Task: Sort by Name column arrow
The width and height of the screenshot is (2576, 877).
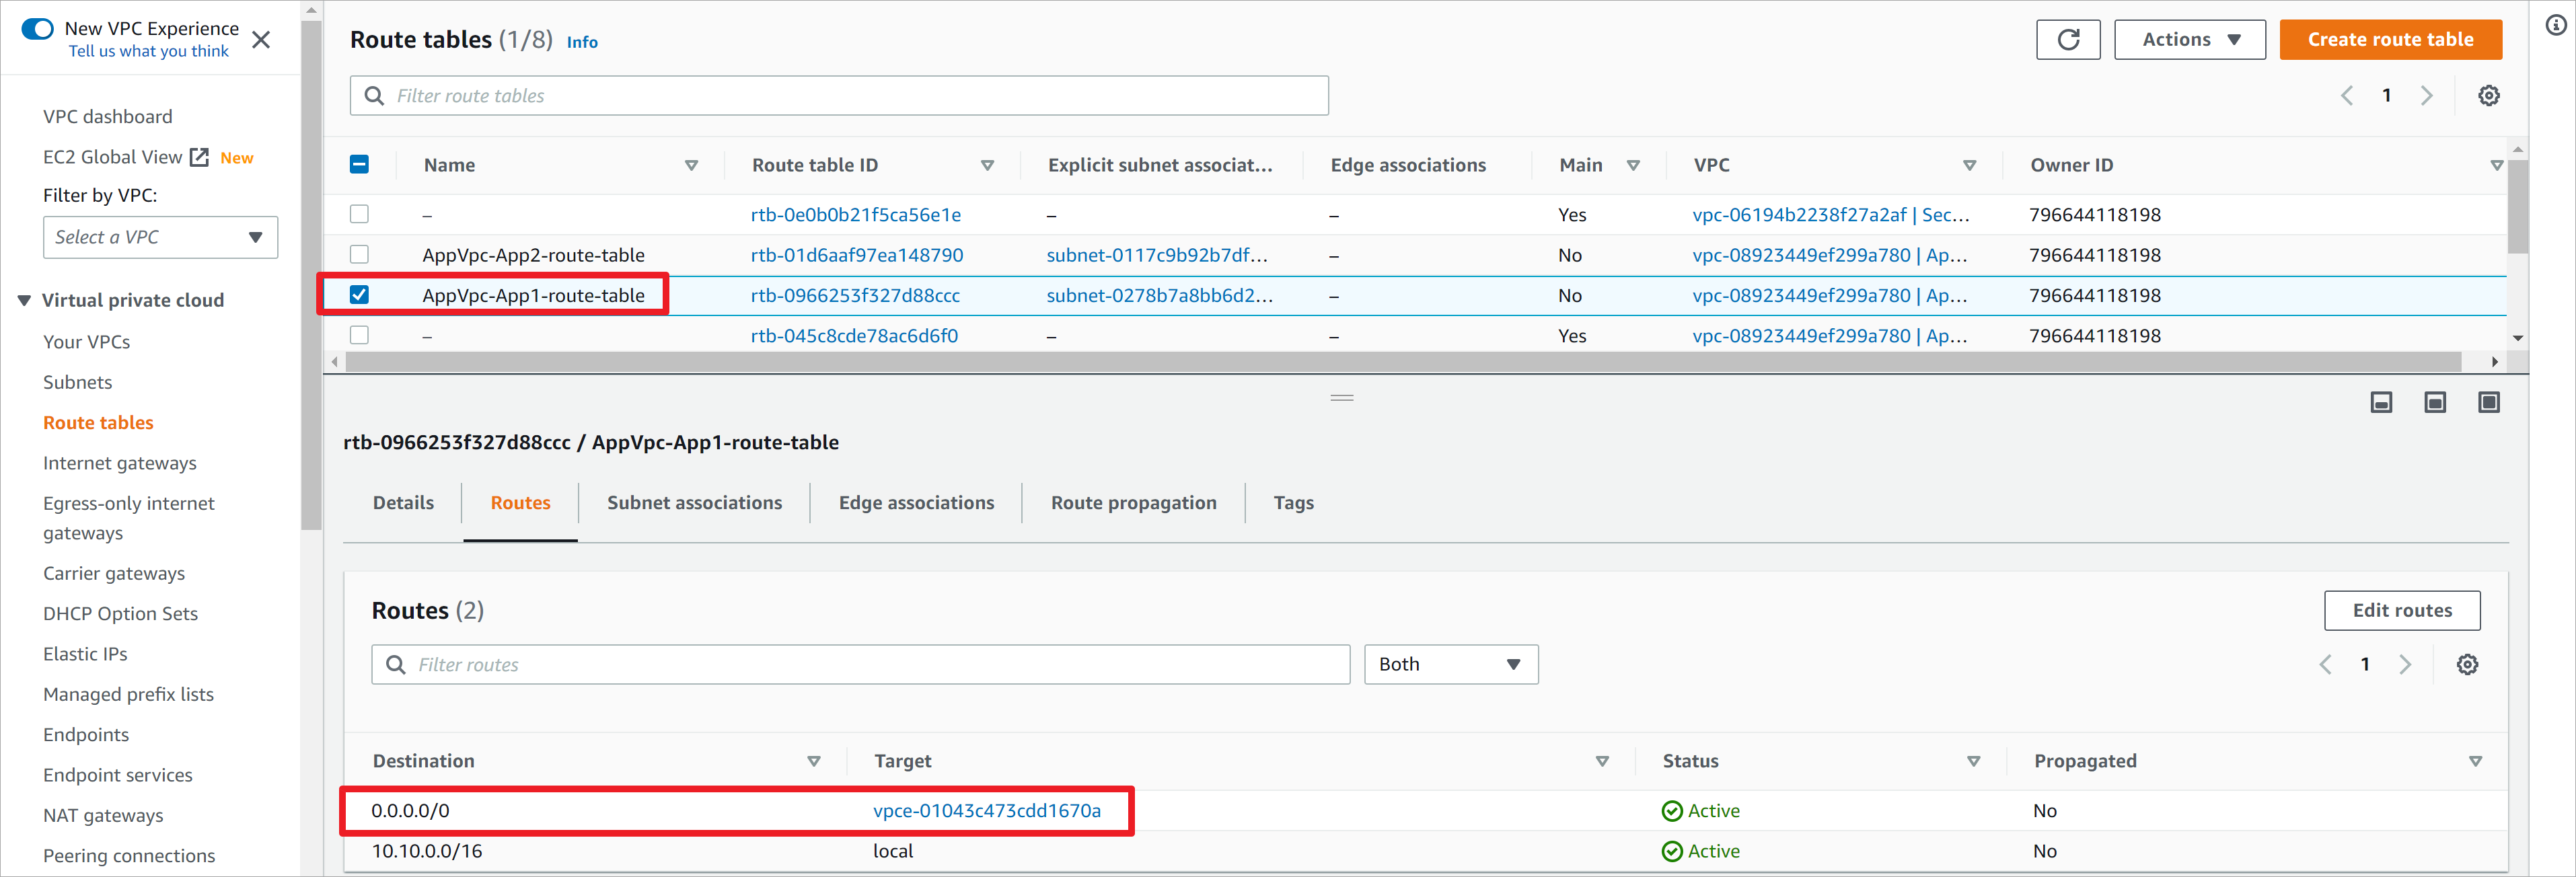Action: tap(691, 166)
